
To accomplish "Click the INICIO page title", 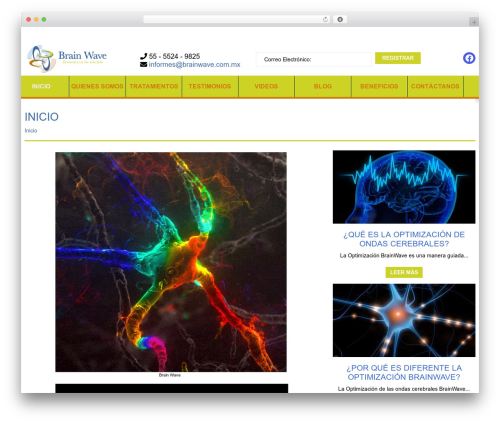I will (x=42, y=117).
